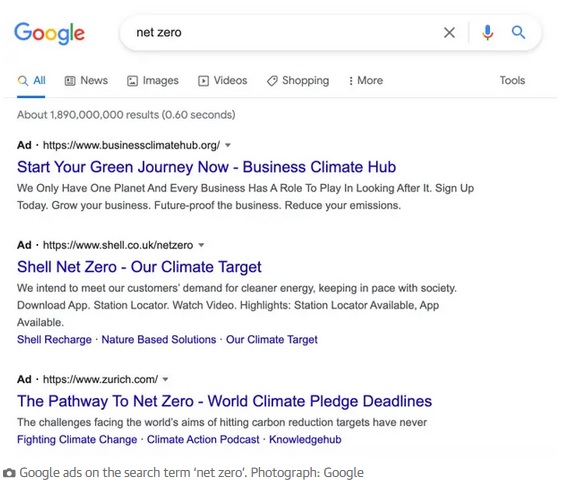Click the Google logo
The height and width of the screenshot is (497, 567).
(x=50, y=33)
